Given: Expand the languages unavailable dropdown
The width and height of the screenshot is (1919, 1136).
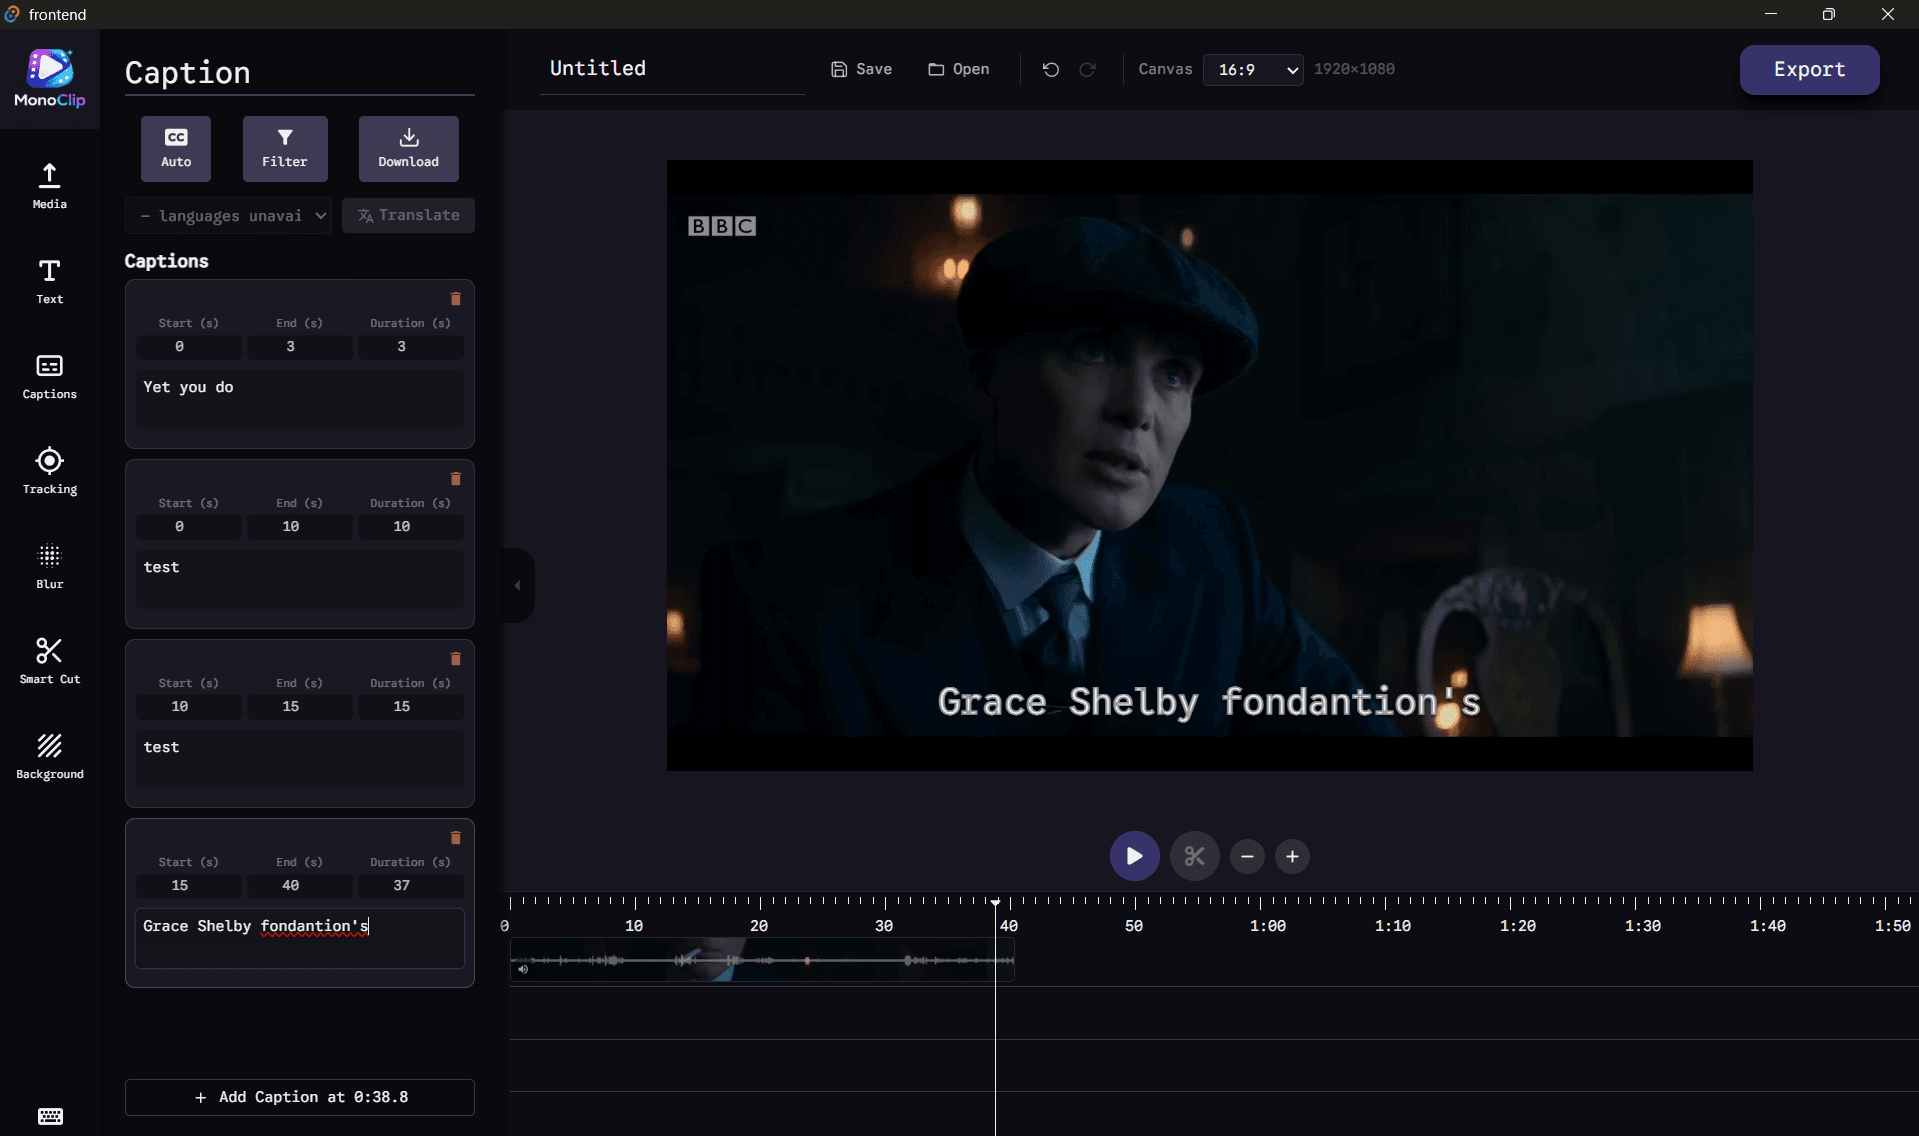Looking at the screenshot, I should (x=229, y=215).
